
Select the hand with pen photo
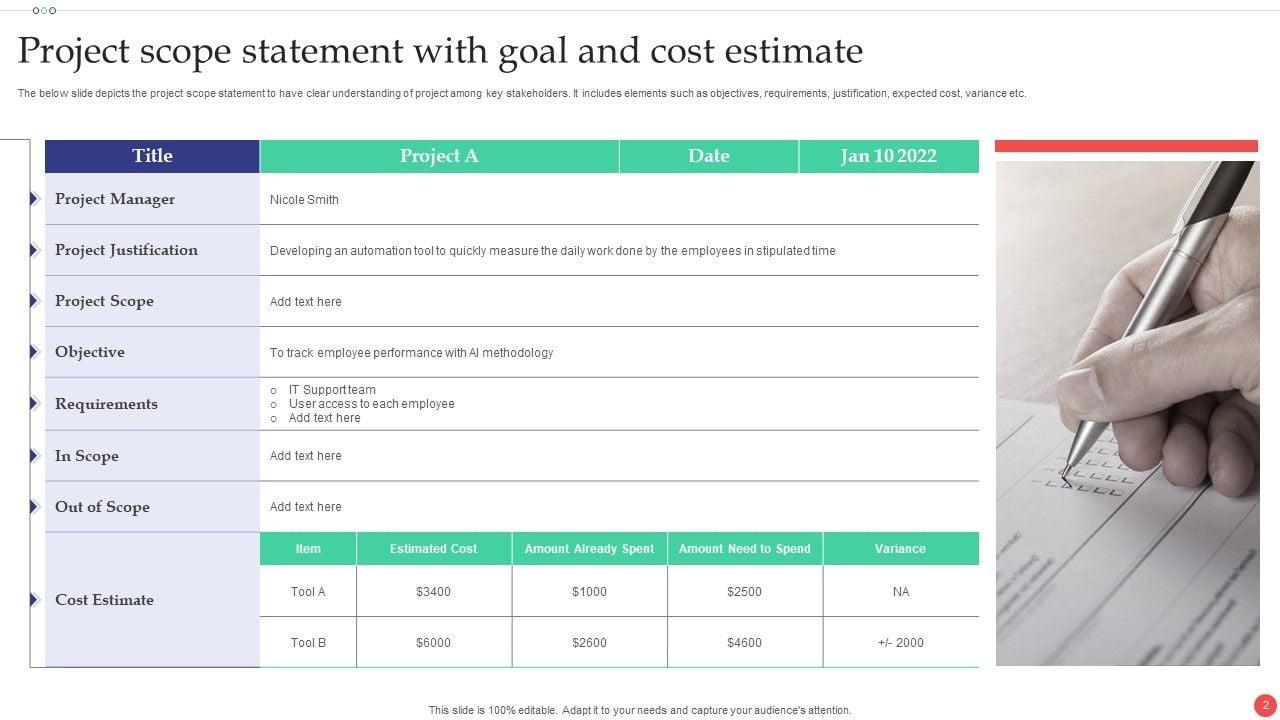[x=1127, y=413]
